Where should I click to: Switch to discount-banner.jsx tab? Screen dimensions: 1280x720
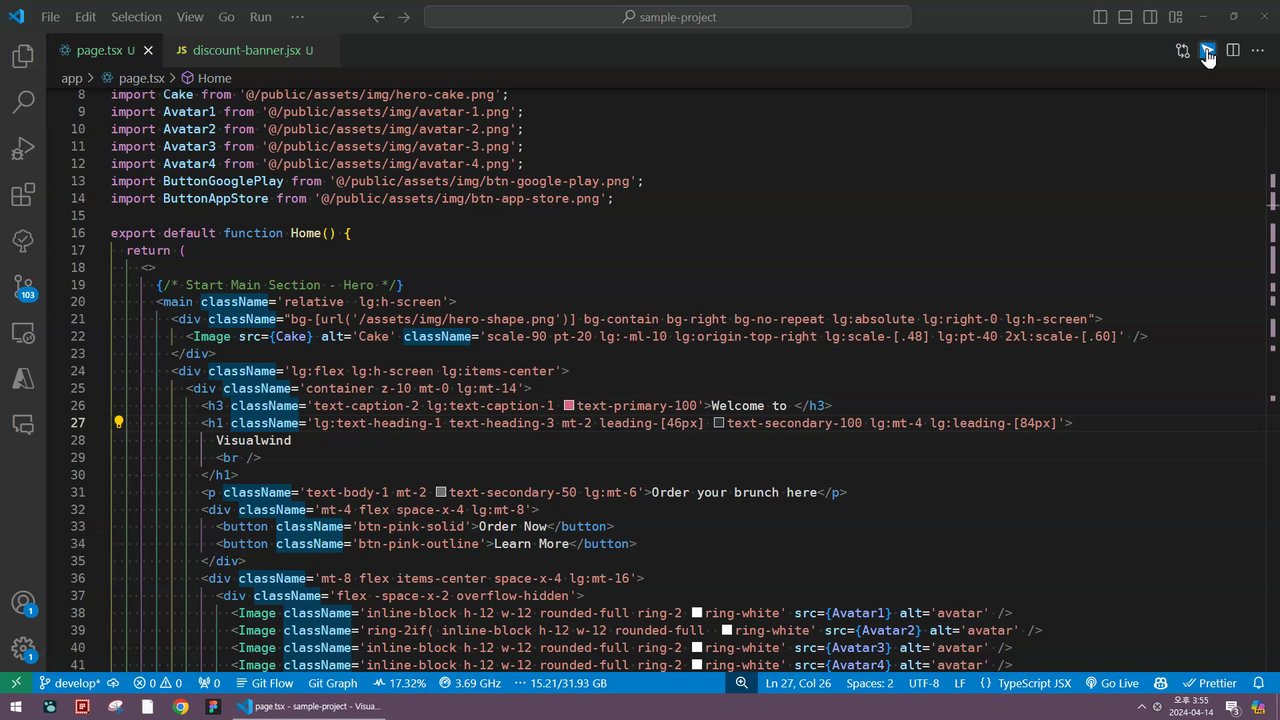click(246, 50)
